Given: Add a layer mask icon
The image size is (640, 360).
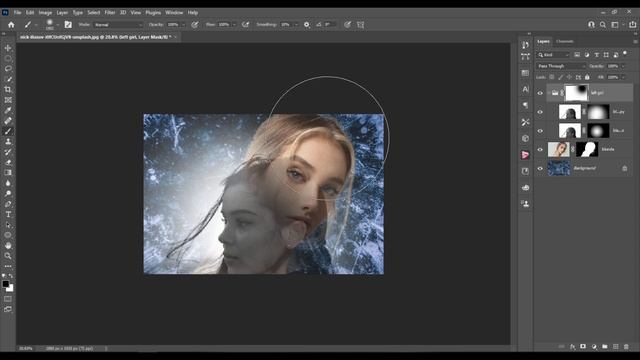Looking at the screenshot, I should pos(583,347).
